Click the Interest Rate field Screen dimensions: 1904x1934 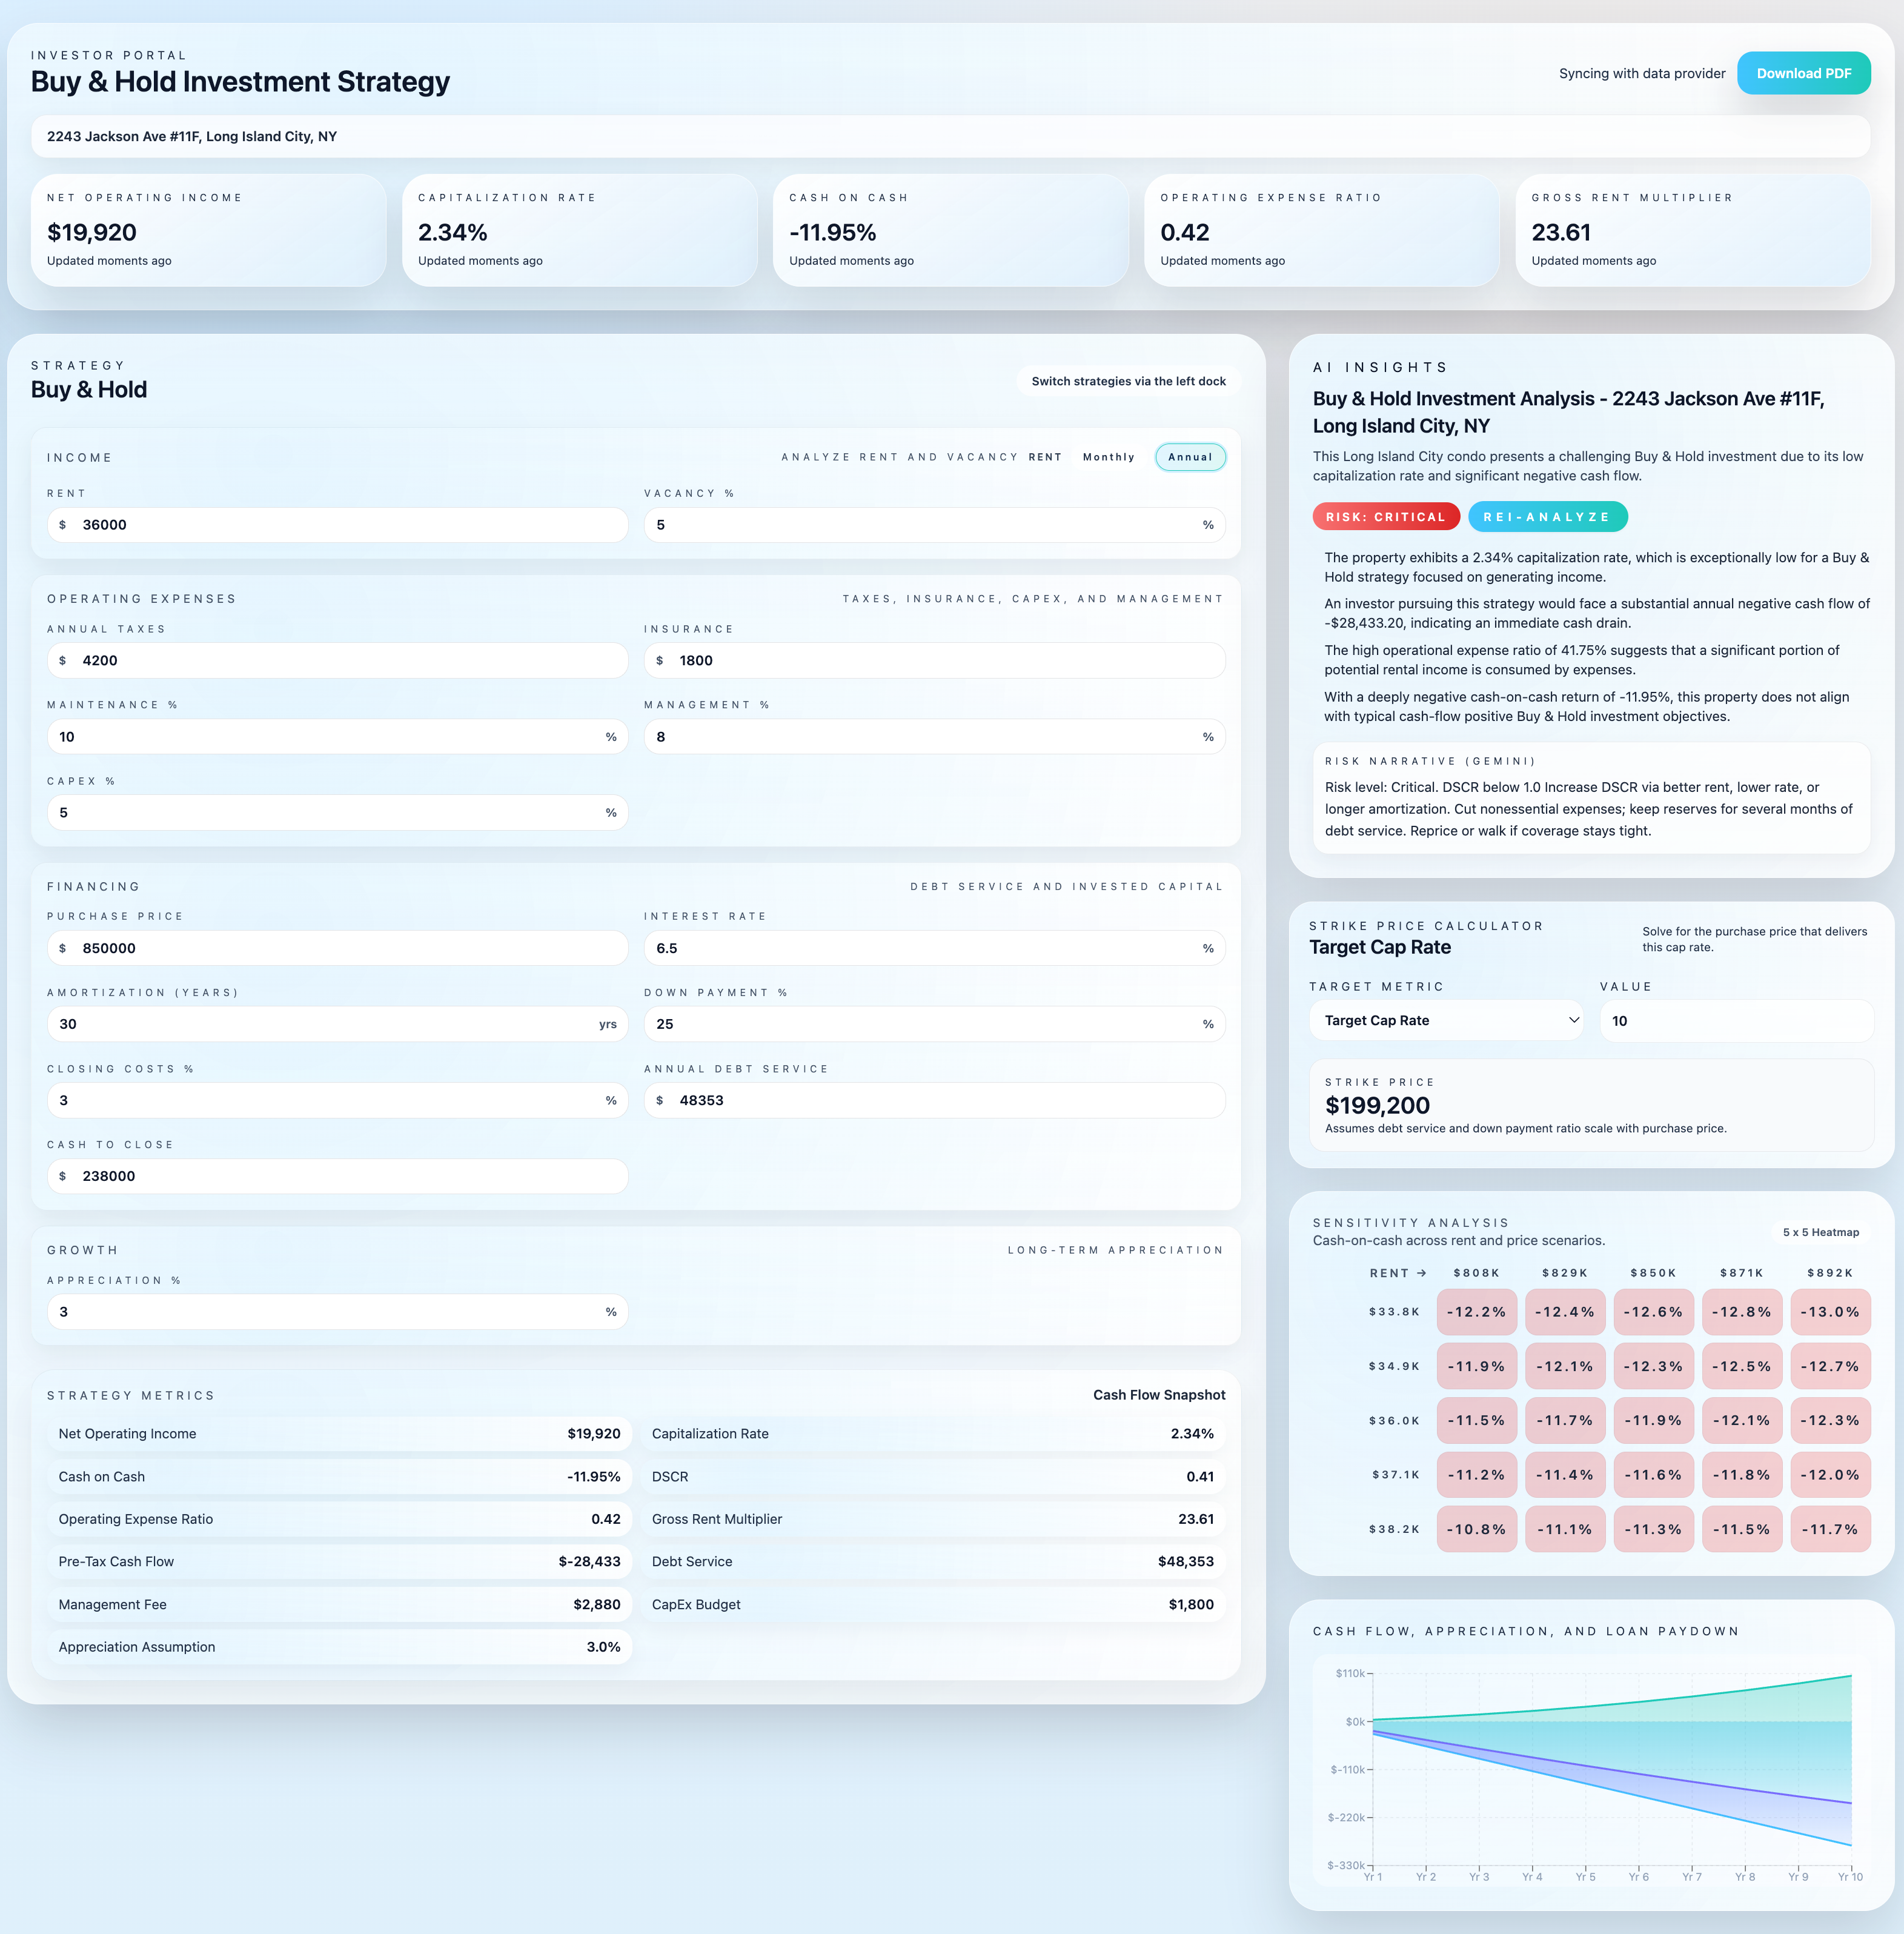934,948
